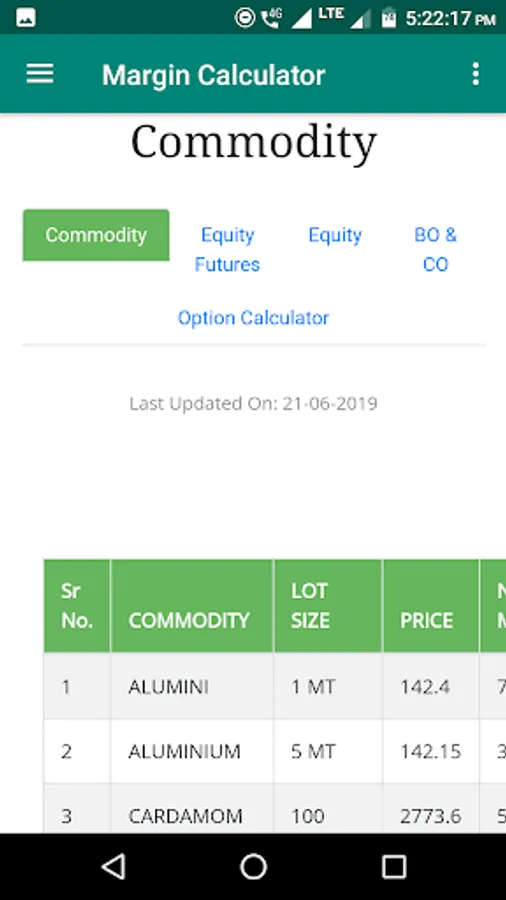Viewport: 506px width, 900px height.
Task: Tap the image notification icon in status bar
Action: [26, 18]
